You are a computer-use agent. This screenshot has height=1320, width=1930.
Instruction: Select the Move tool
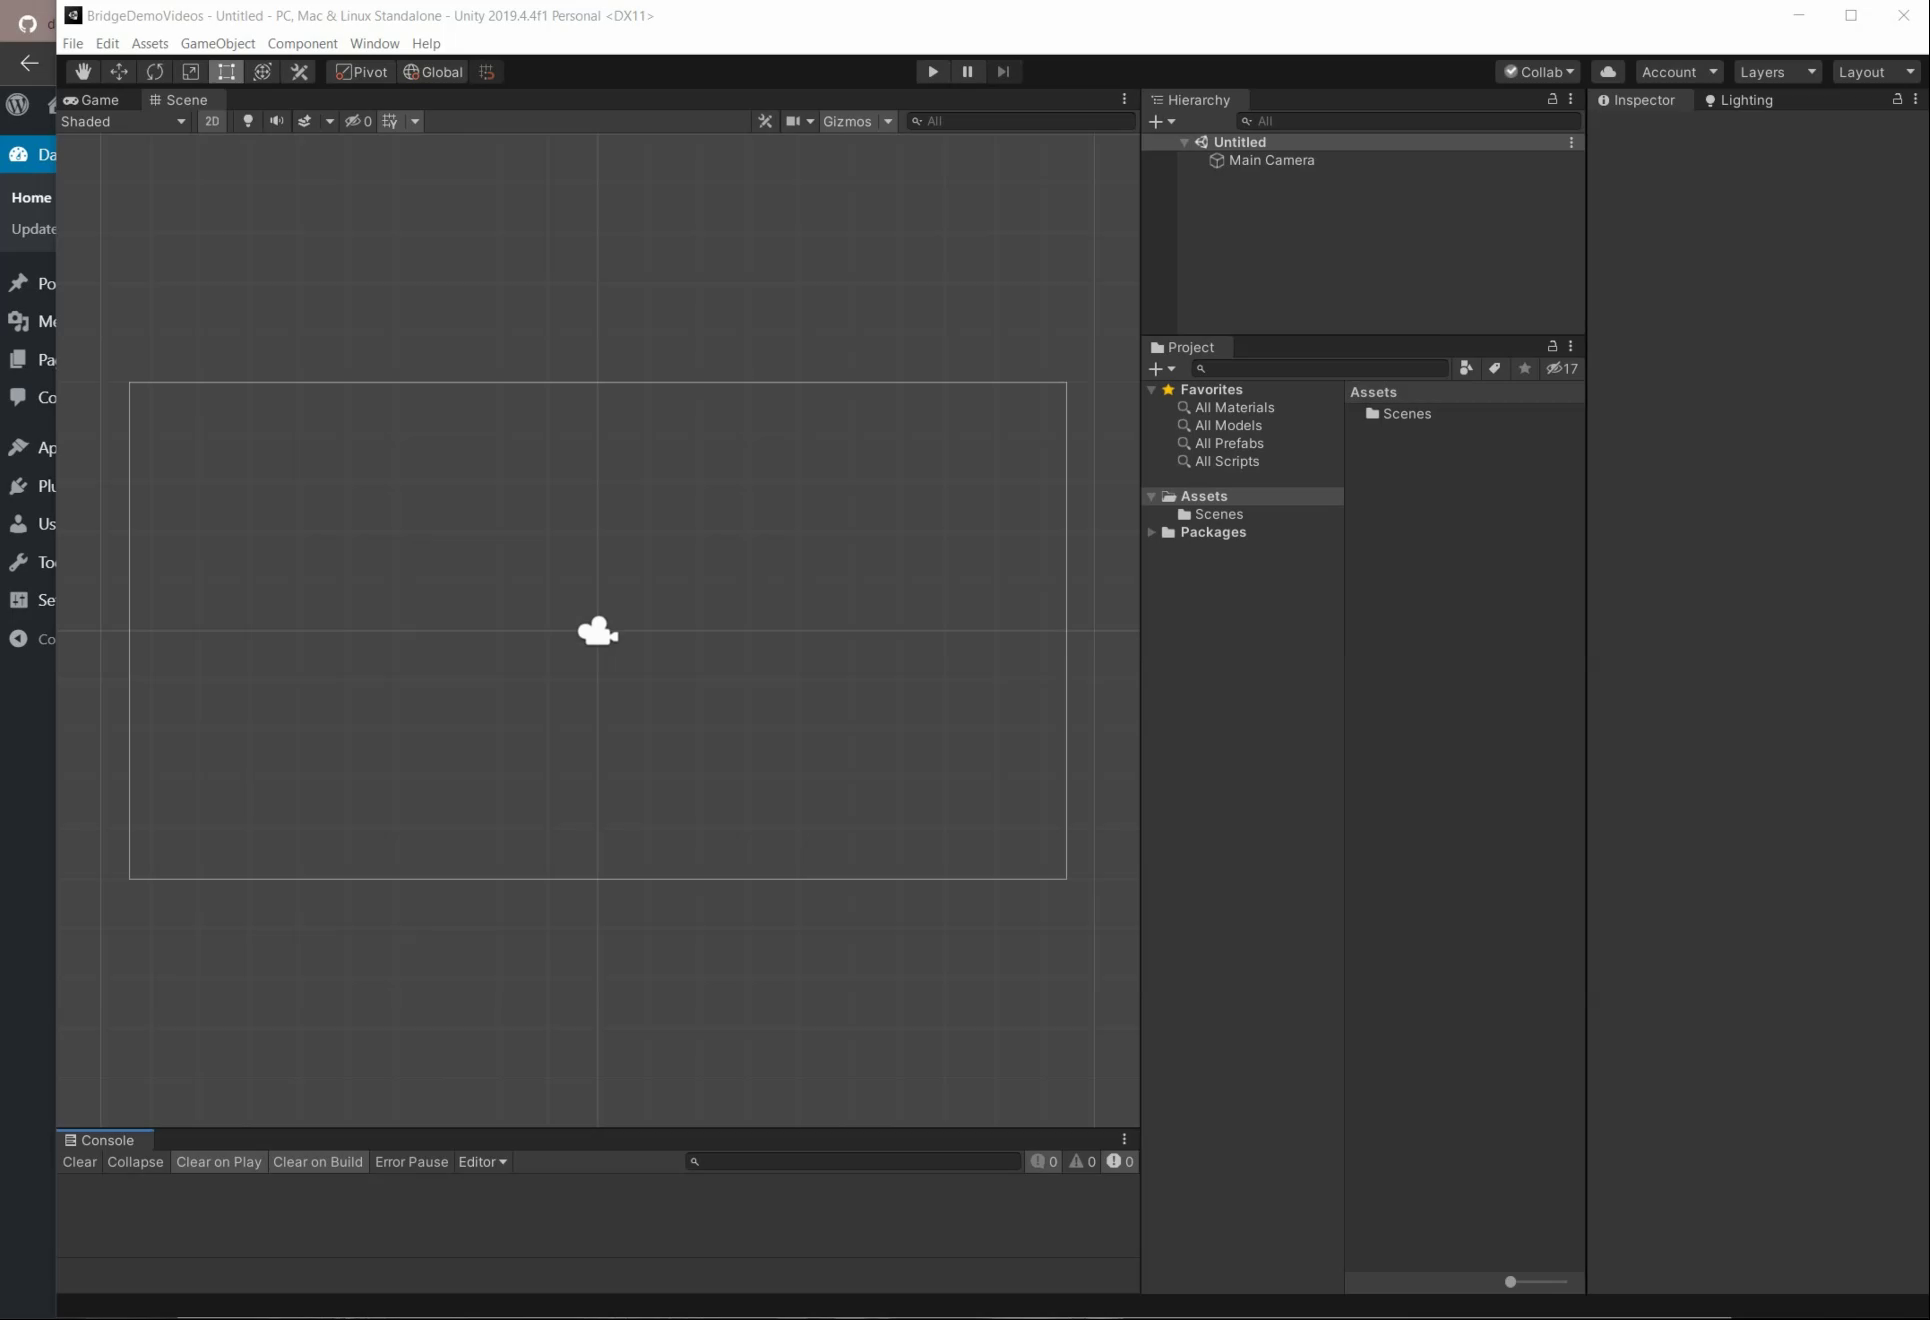119,72
